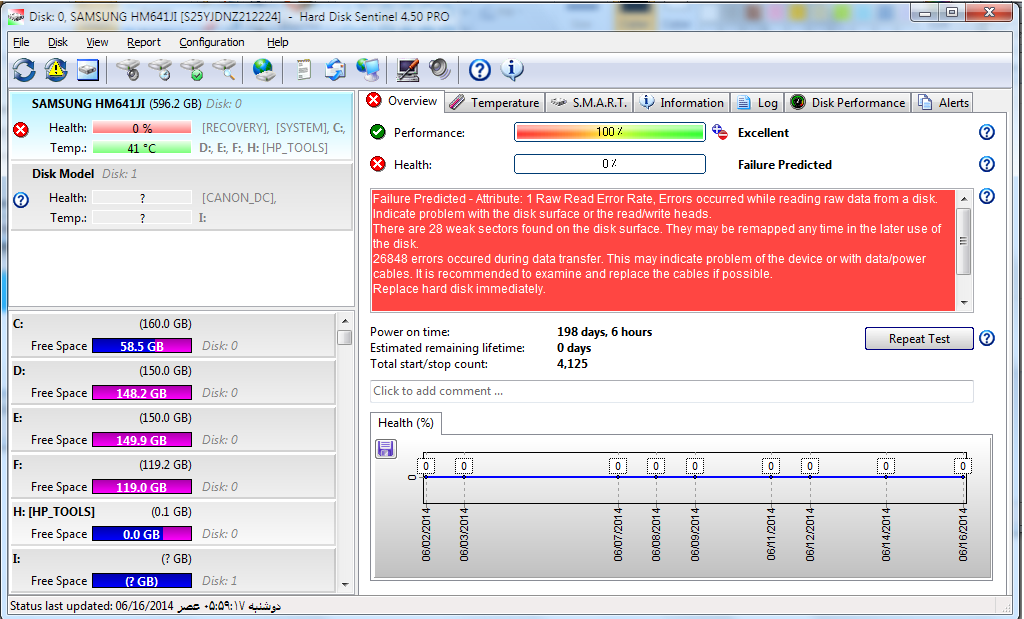Viewport: 1024px width, 619px height.
Task: Click the help icon beside Performance Excellent
Action: pyautogui.click(x=987, y=132)
